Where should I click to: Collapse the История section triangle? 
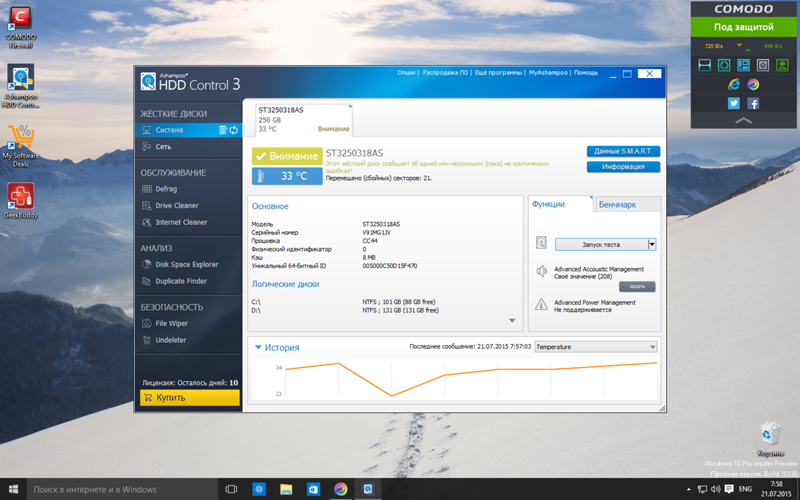(x=258, y=347)
